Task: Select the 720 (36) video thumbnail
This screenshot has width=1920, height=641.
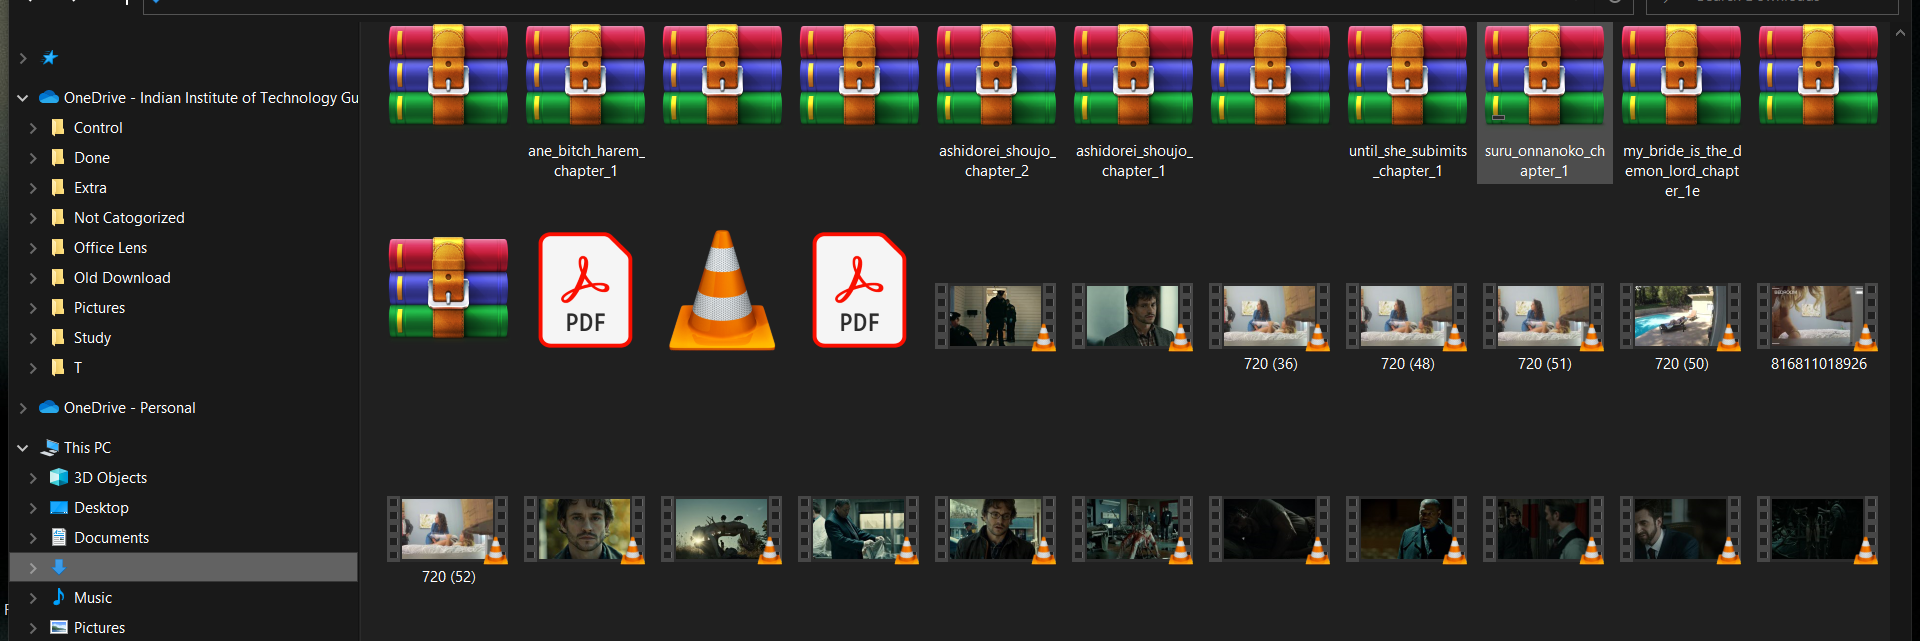Action: 1270,316
